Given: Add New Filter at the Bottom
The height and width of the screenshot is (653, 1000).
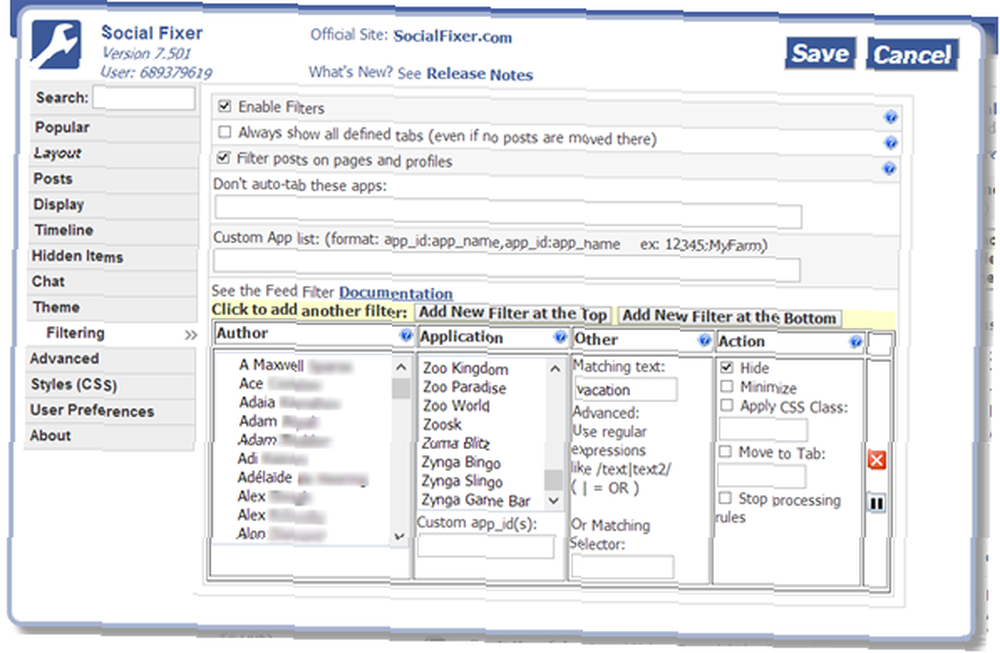Looking at the screenshot, I should point(730,316).
